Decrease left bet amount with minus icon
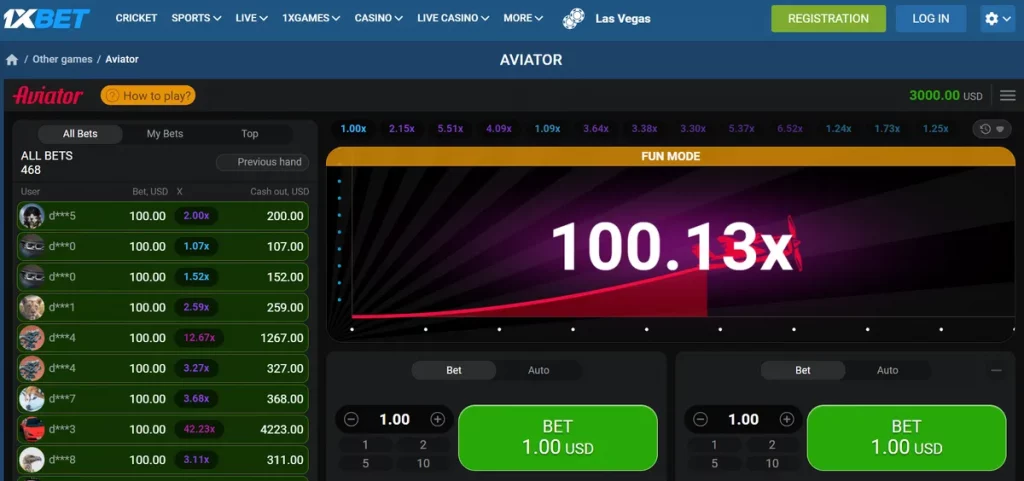The height and width of the screenshot is (481, 1024). [x=351, y=420]
